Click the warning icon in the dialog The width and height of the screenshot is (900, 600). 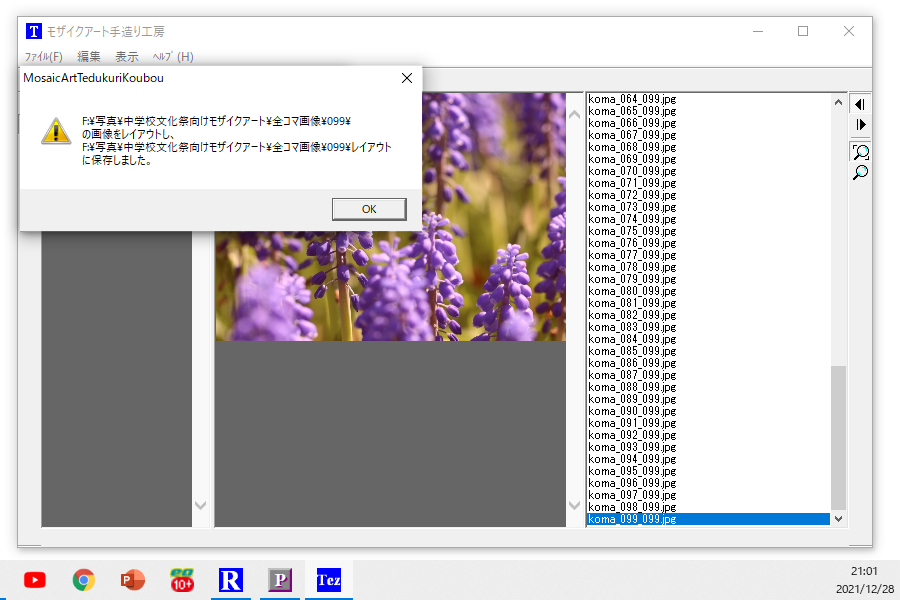(56, 131)
